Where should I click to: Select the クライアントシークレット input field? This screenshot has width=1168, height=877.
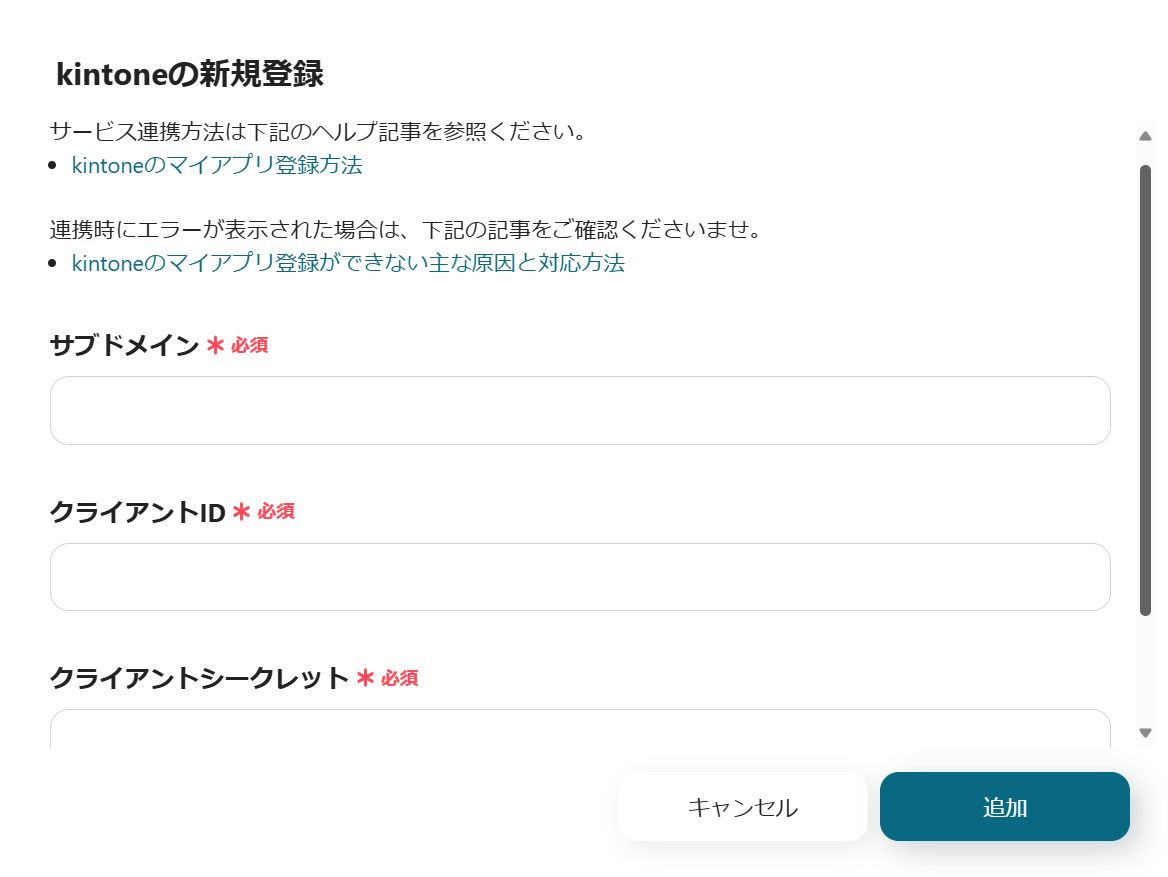(x=580, y=730)
